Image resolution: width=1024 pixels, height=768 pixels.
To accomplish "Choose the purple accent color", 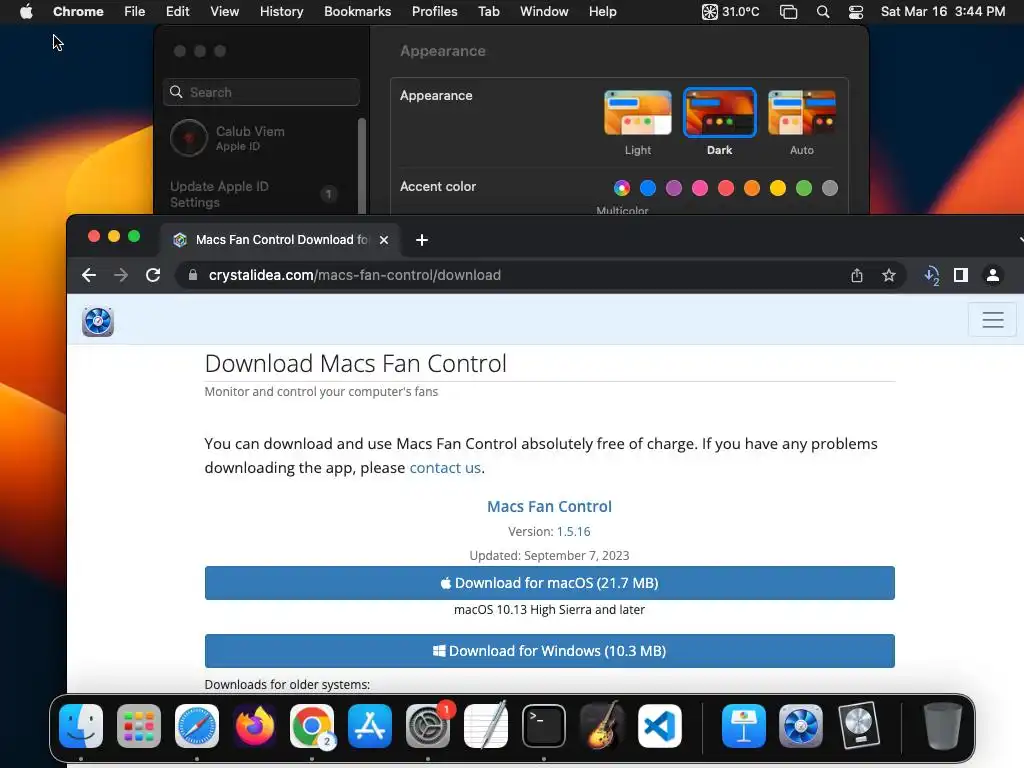I will 674,188.
